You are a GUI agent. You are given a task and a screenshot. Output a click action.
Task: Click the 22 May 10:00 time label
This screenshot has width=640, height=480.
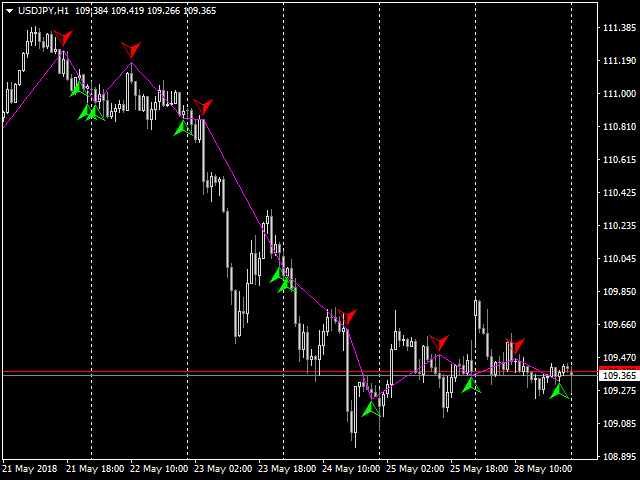pyautogui.click(x=159, y=469)
